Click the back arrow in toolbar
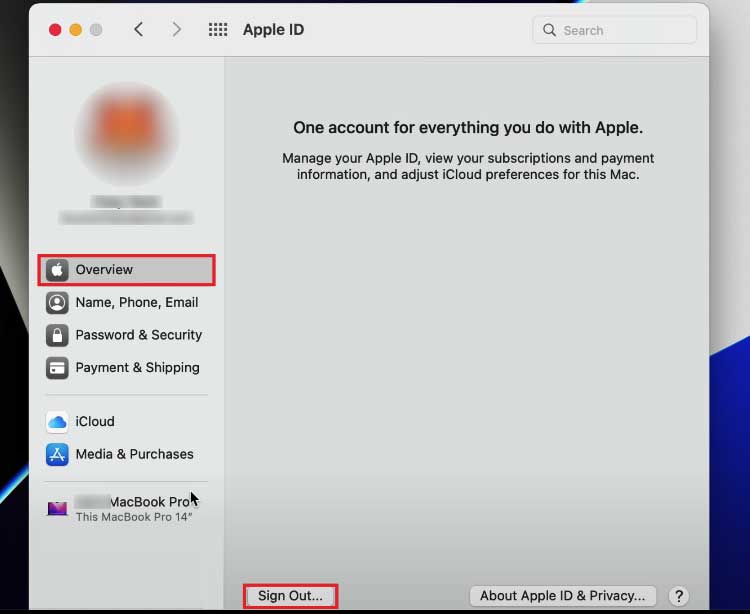 point(138,30)
